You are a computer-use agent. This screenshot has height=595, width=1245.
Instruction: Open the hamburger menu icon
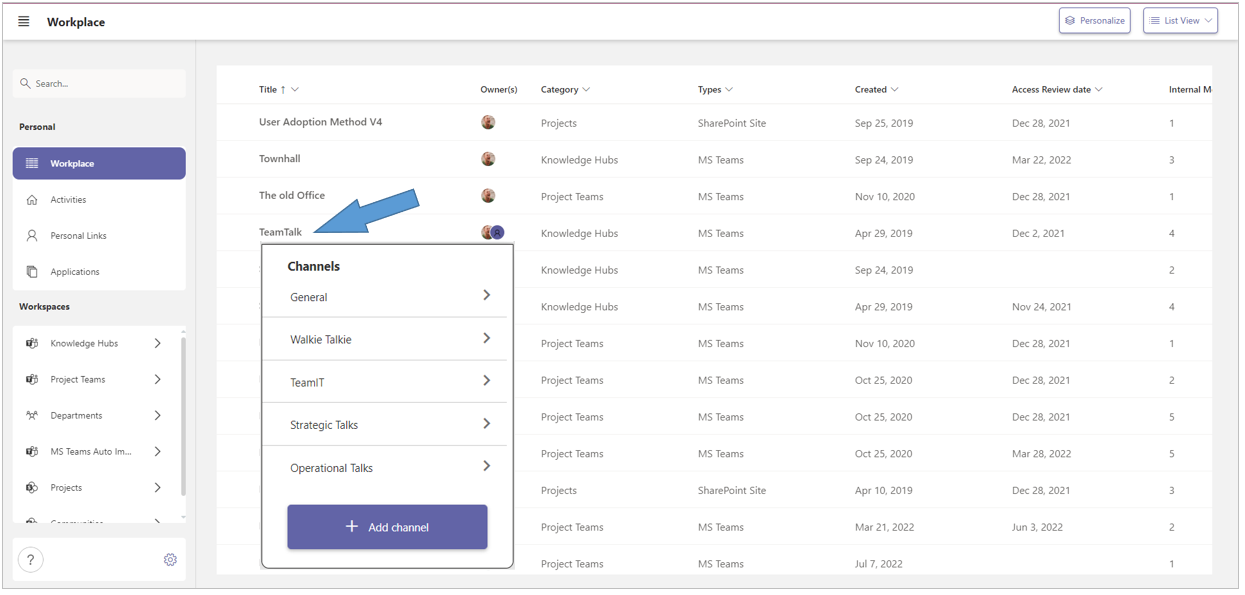pos(24,22)
